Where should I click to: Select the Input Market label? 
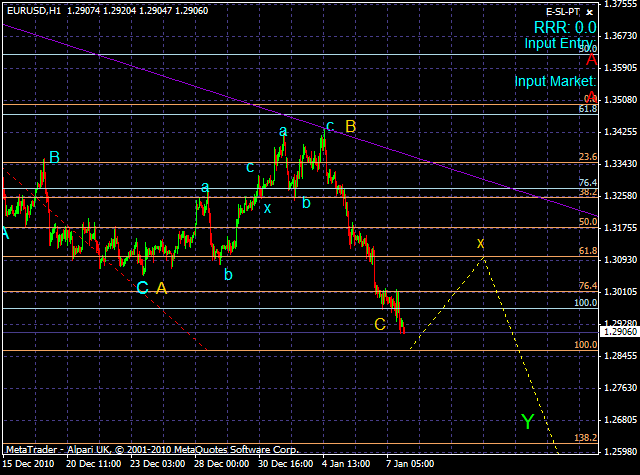[555, 81]
